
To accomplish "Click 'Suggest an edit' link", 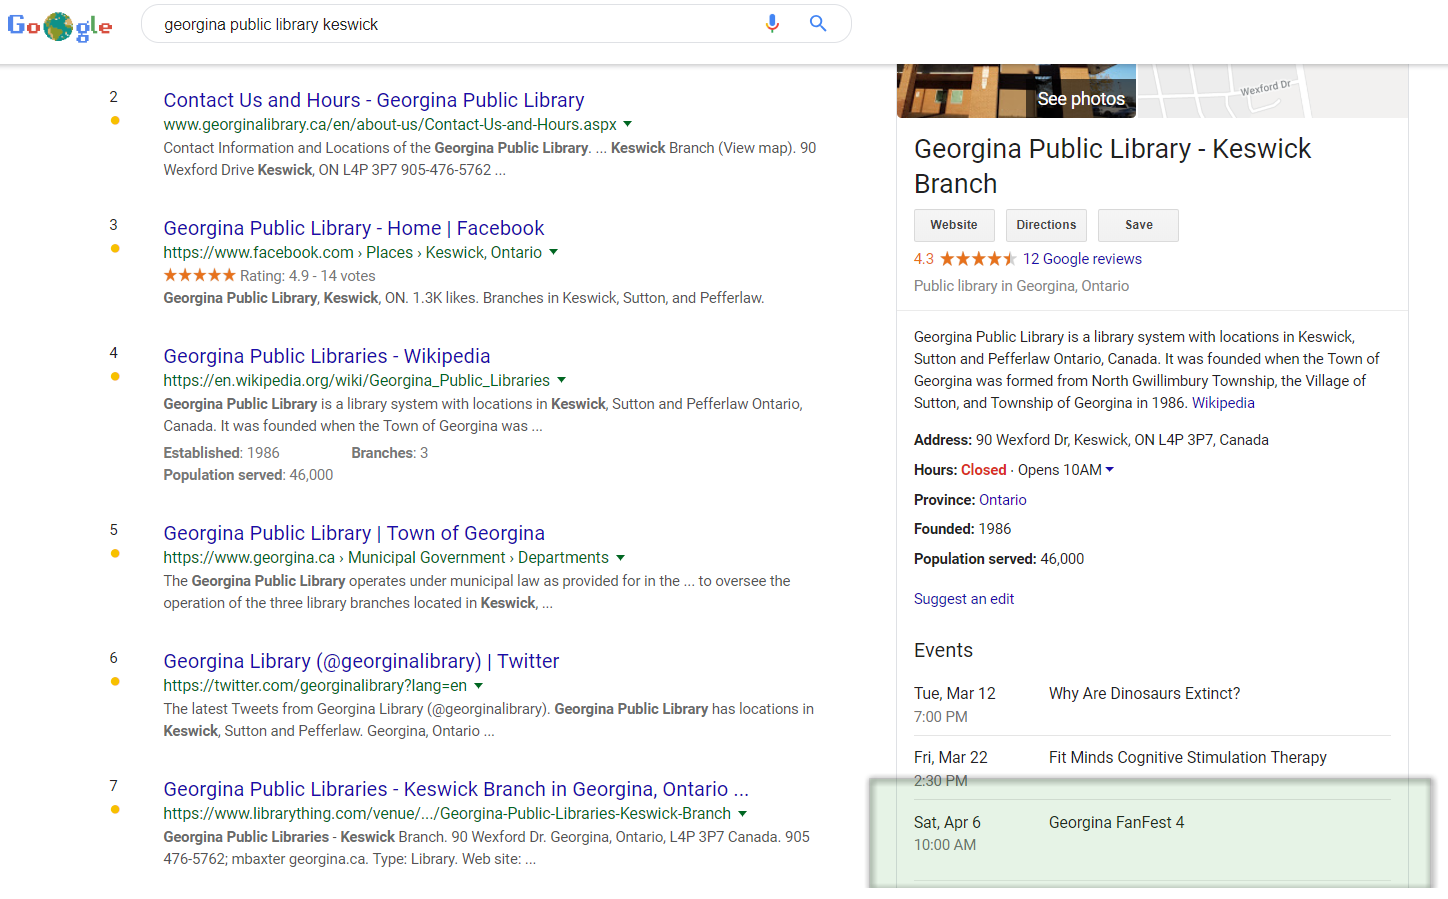I will tap(964, 599).
